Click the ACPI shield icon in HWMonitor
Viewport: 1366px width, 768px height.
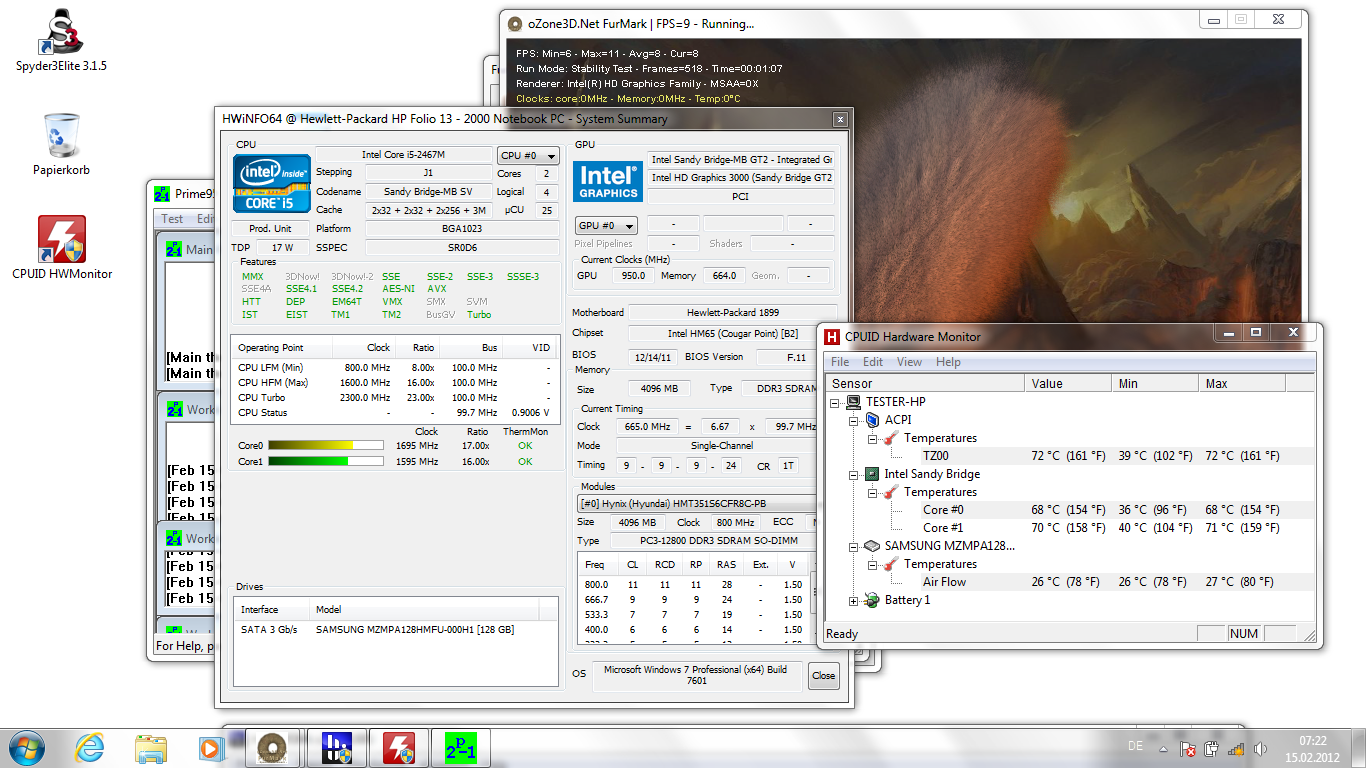[x=872, y=420]
